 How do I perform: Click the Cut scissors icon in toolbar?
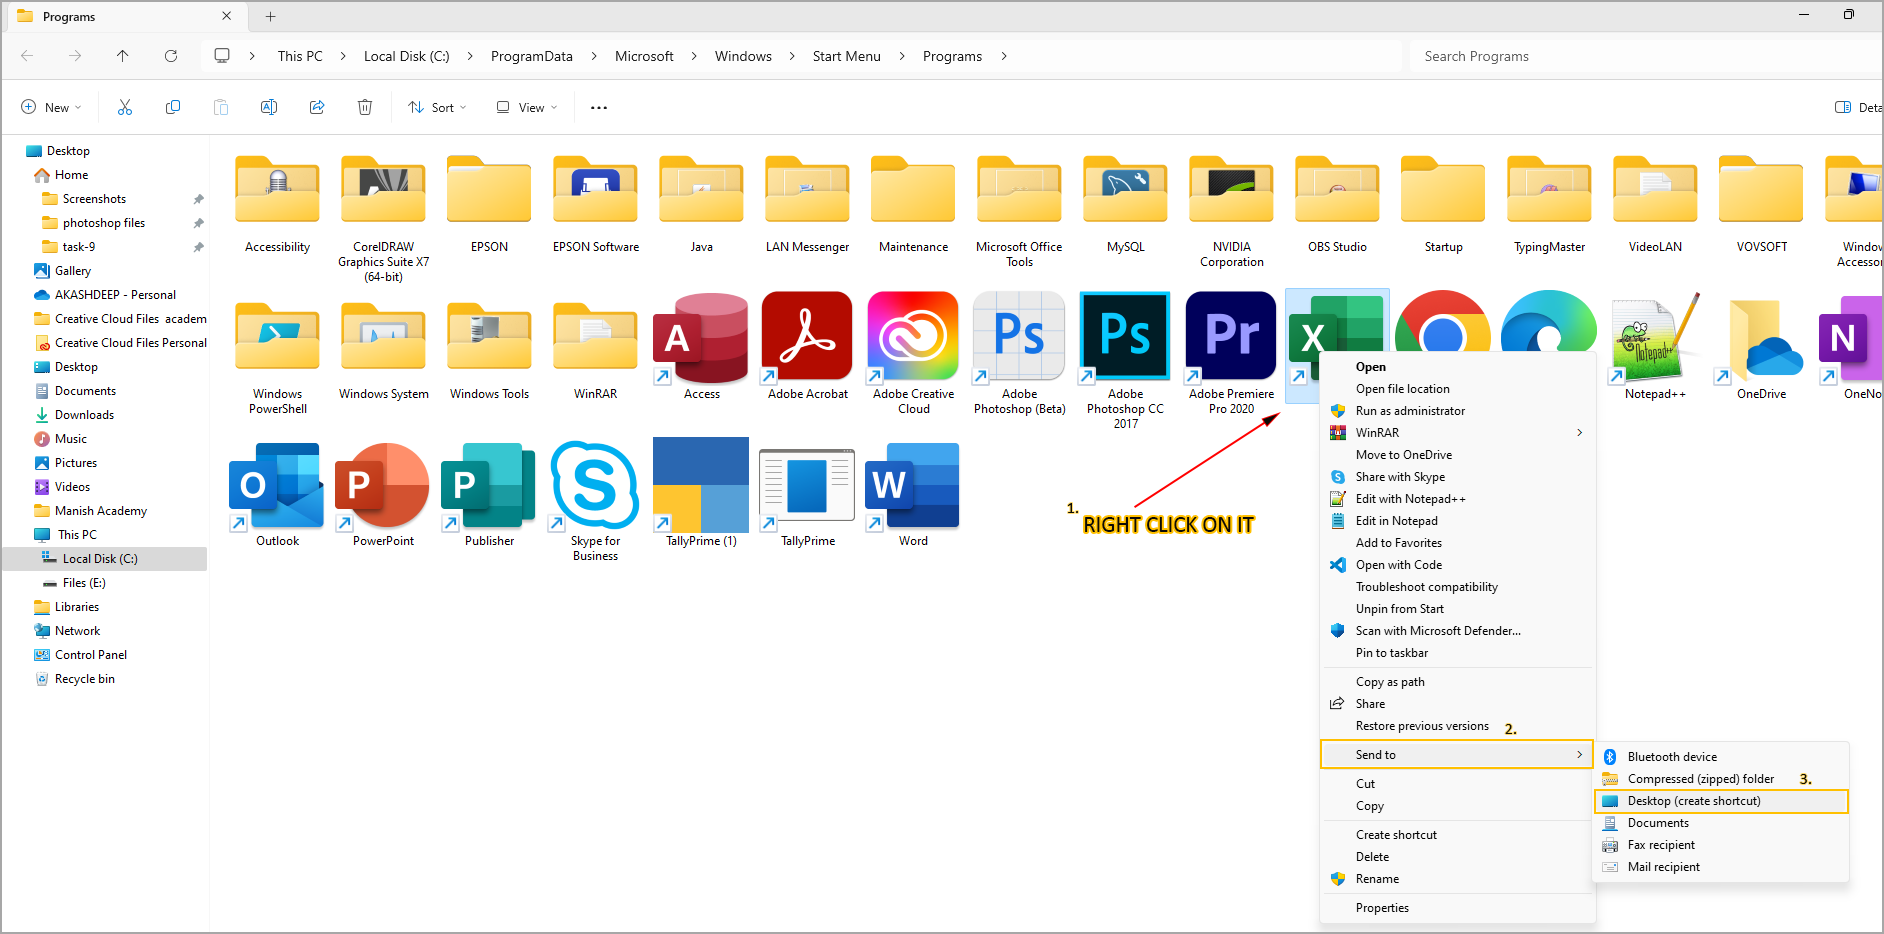[x=125, y=107]
